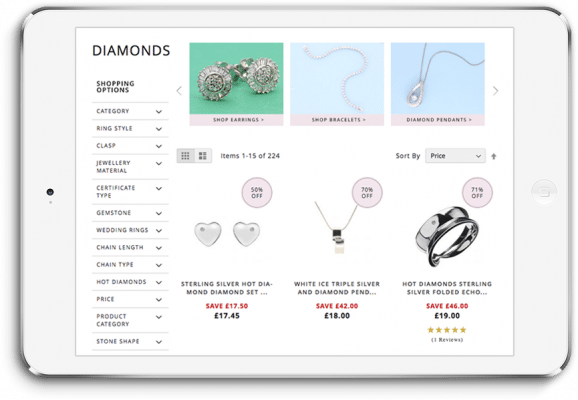Show next carousel banner
The height and width of the screenshot is (400, 578).
[495, 91]
